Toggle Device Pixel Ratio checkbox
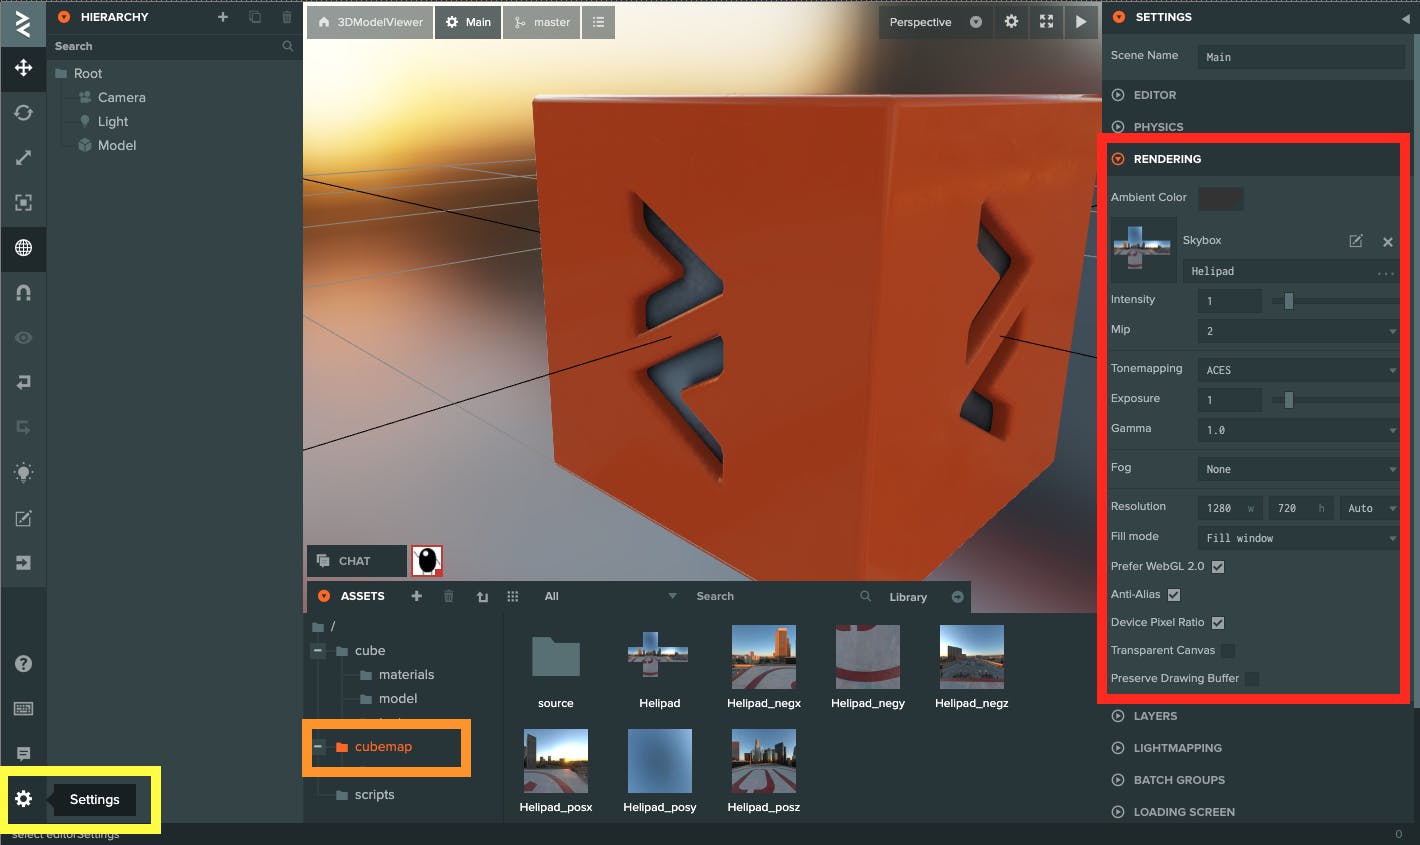 1218,623
